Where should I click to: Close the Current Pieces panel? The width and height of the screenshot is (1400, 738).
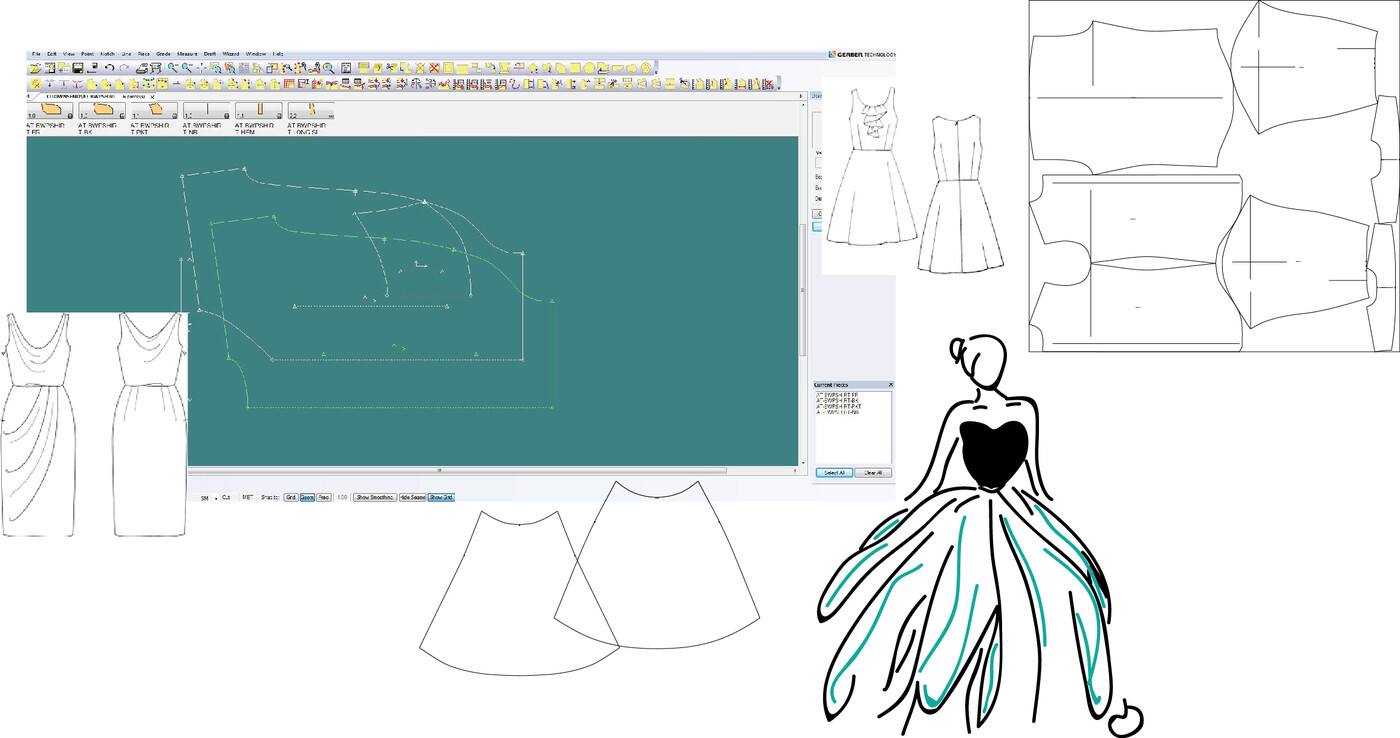tap(891, 384)
